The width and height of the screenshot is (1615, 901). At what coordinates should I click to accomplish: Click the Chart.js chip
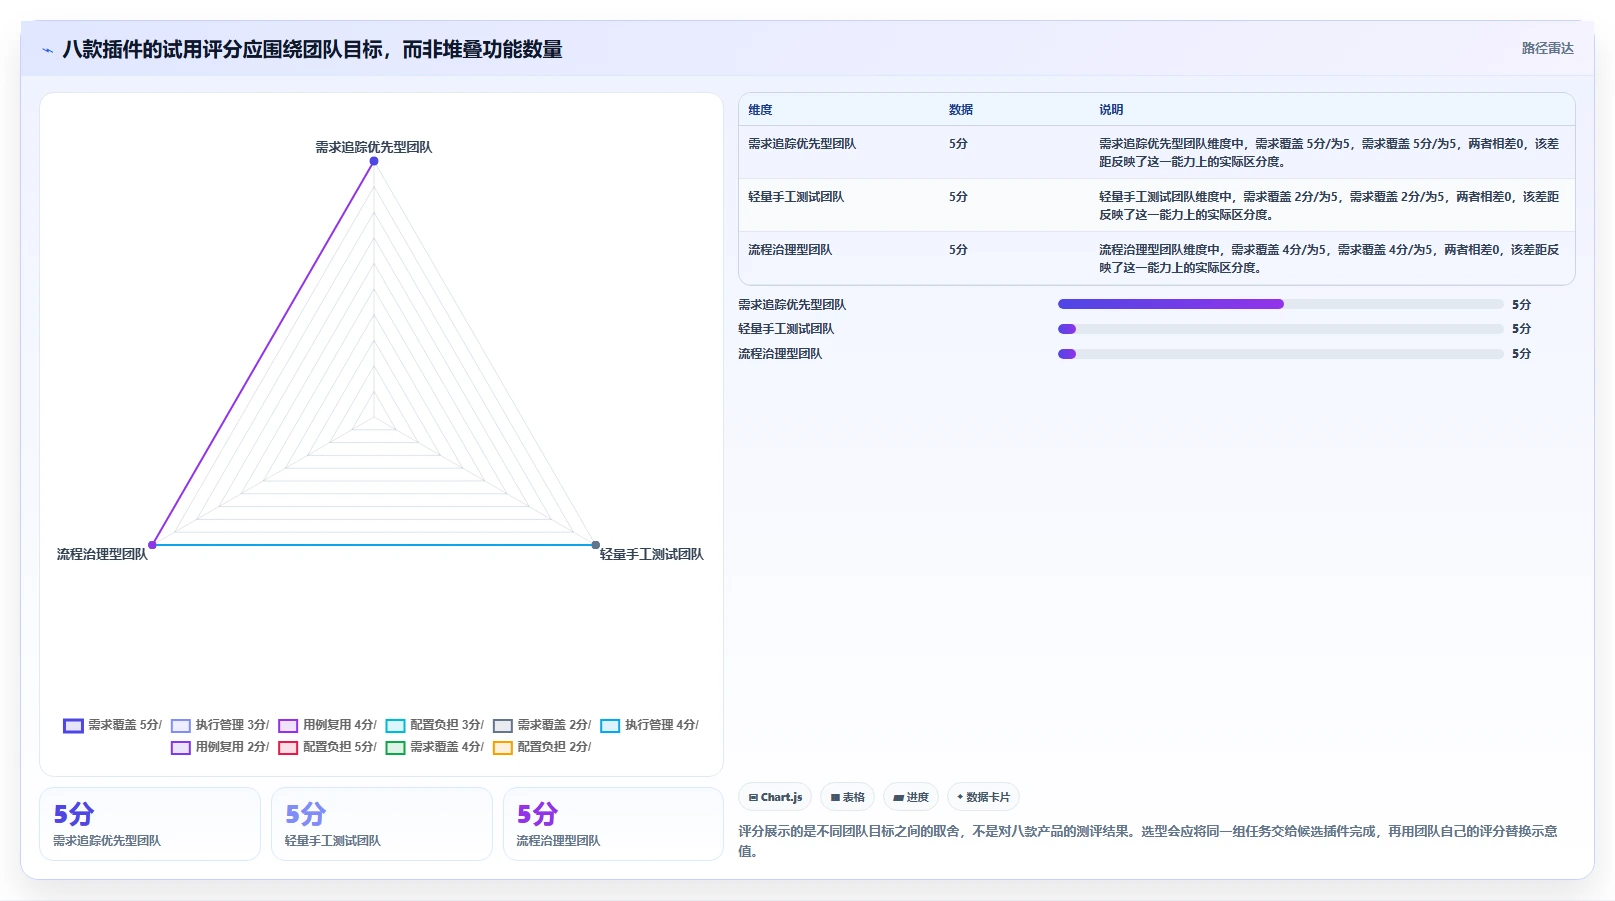[x=775, y=797]
